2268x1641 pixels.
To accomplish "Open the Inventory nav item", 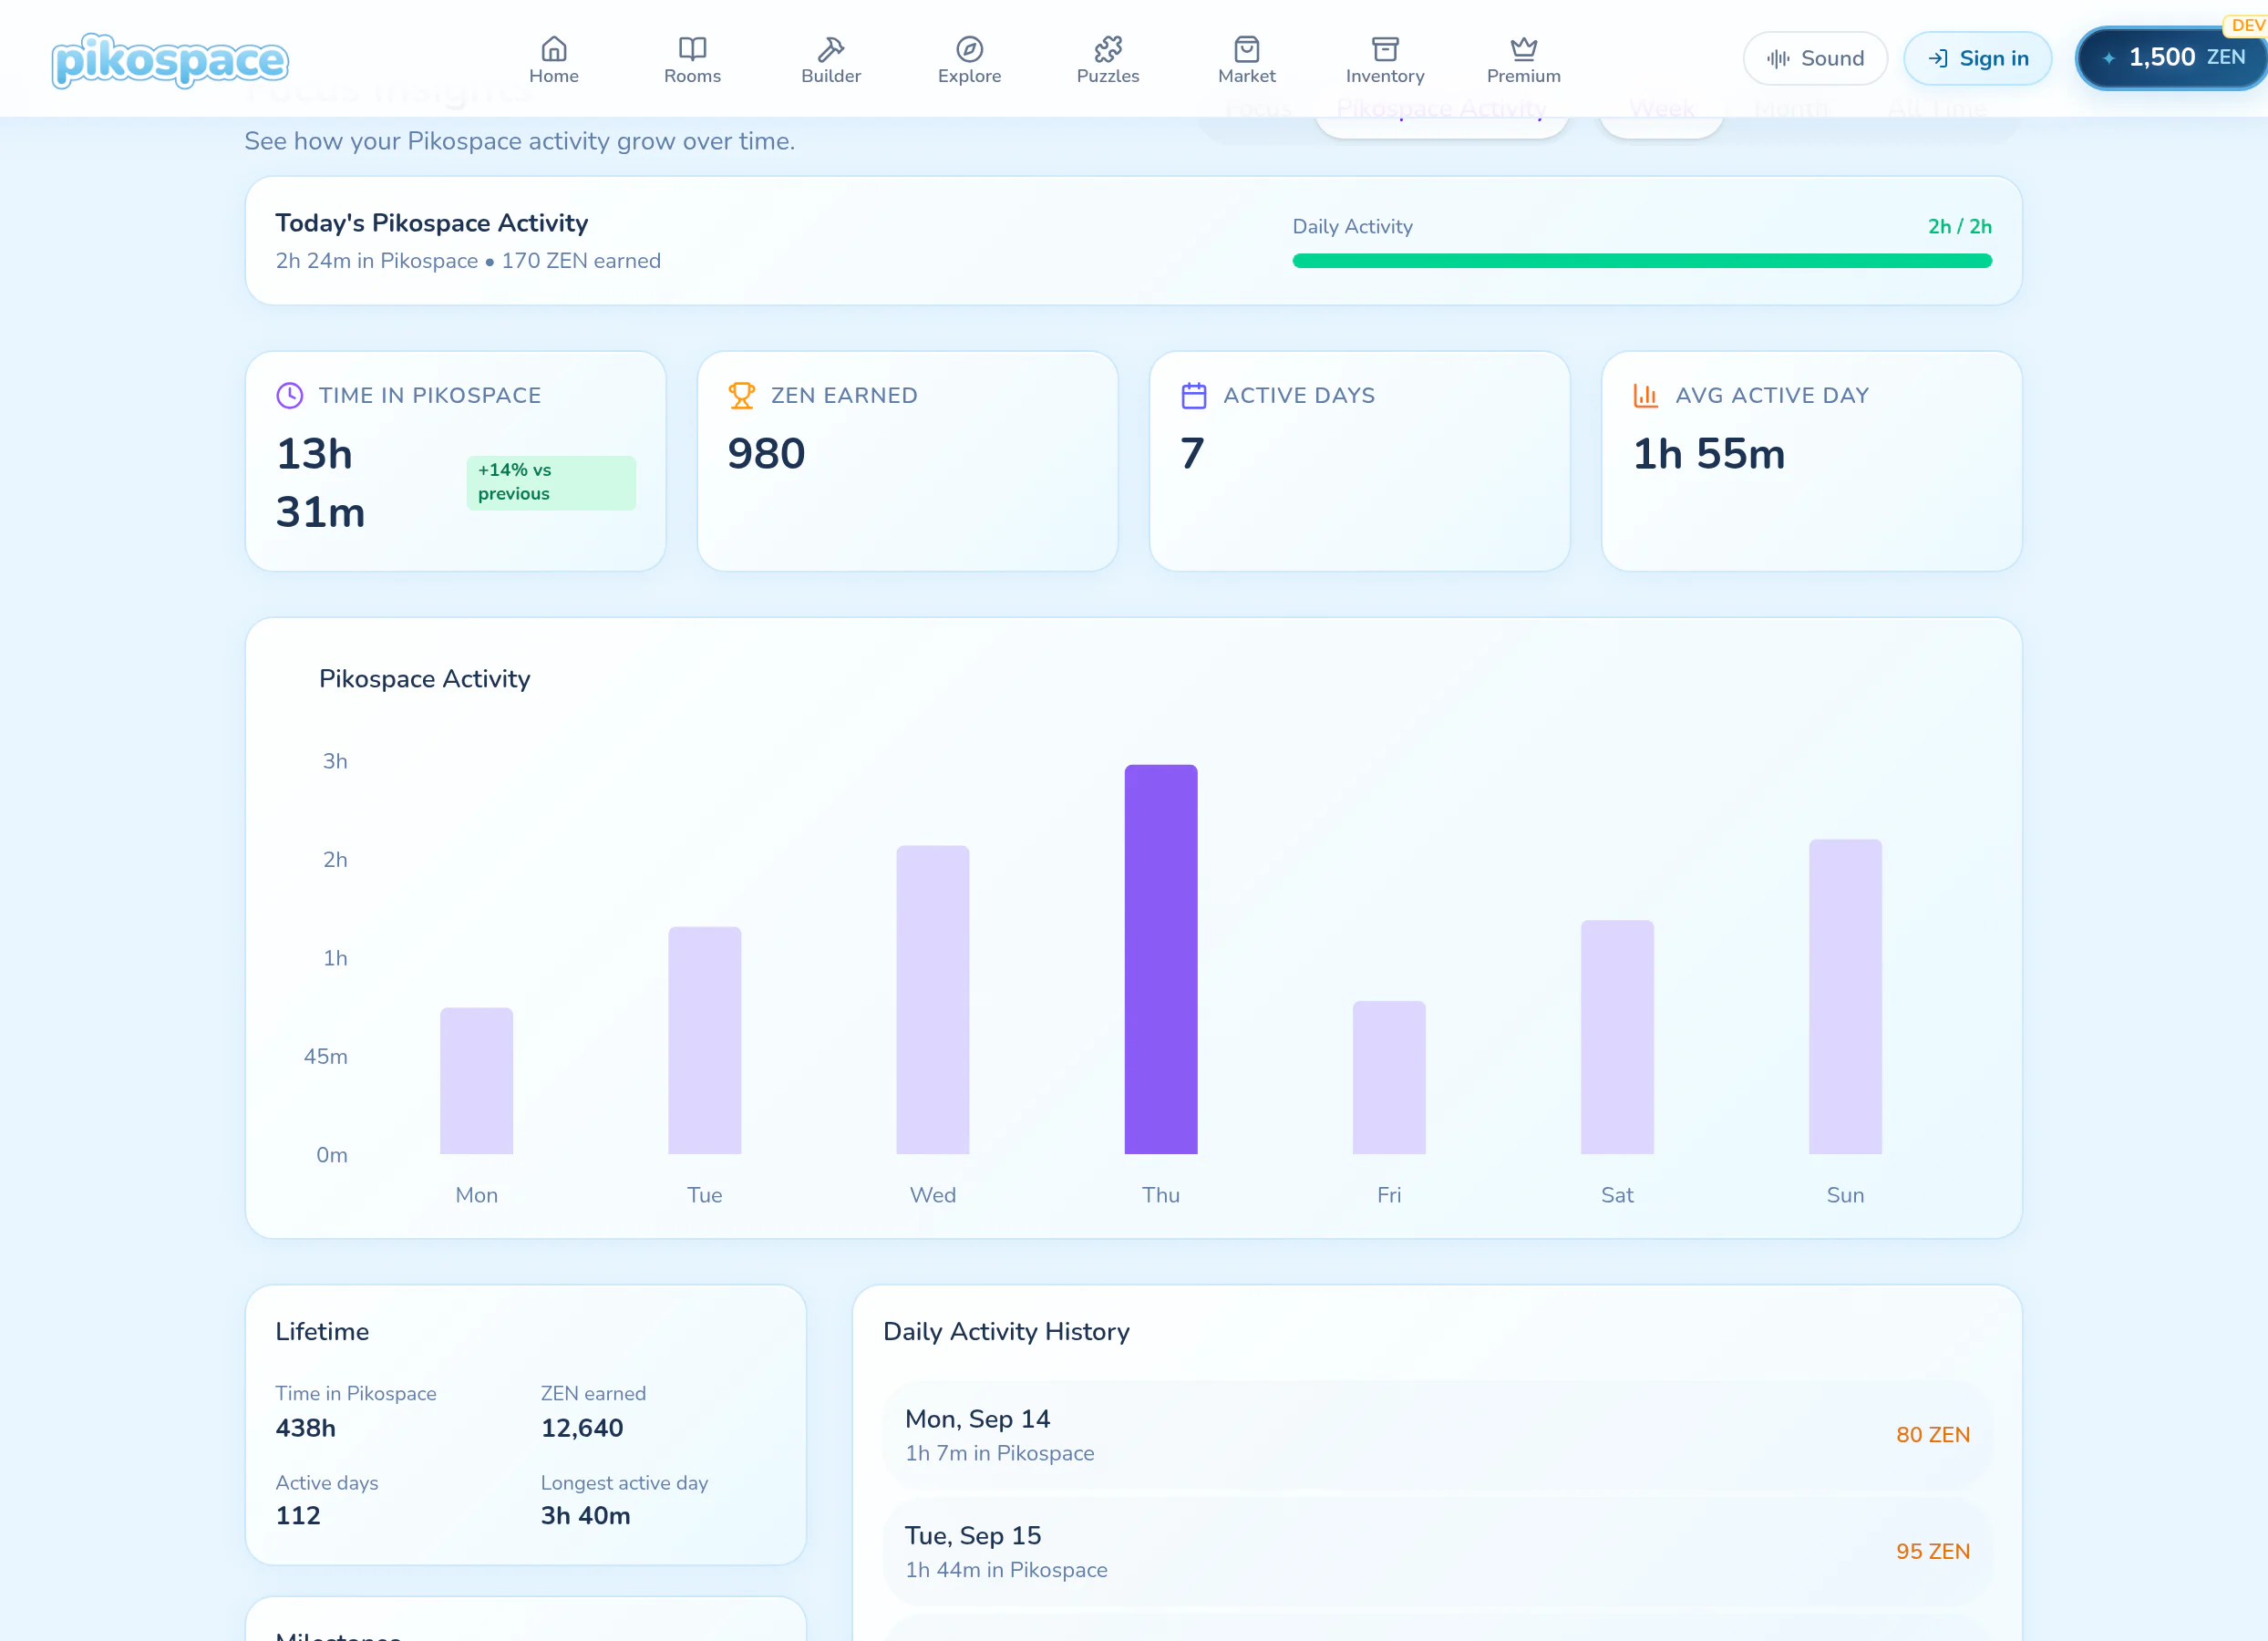I will (x=1385, y=60).
